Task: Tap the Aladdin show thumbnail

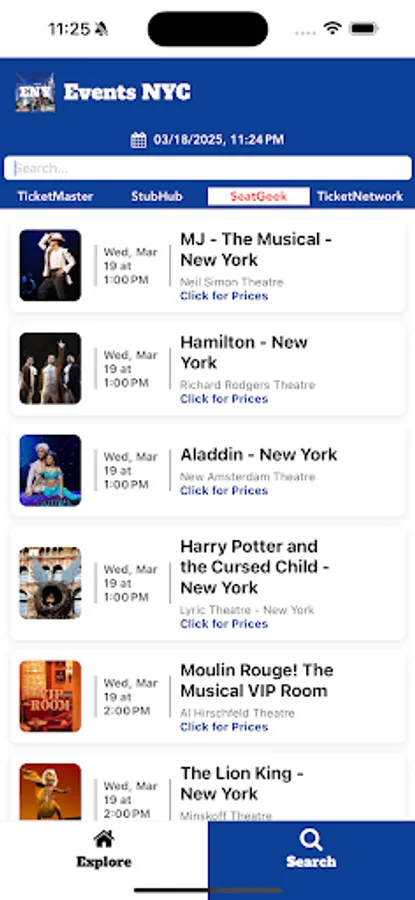Action: [50, 470]
